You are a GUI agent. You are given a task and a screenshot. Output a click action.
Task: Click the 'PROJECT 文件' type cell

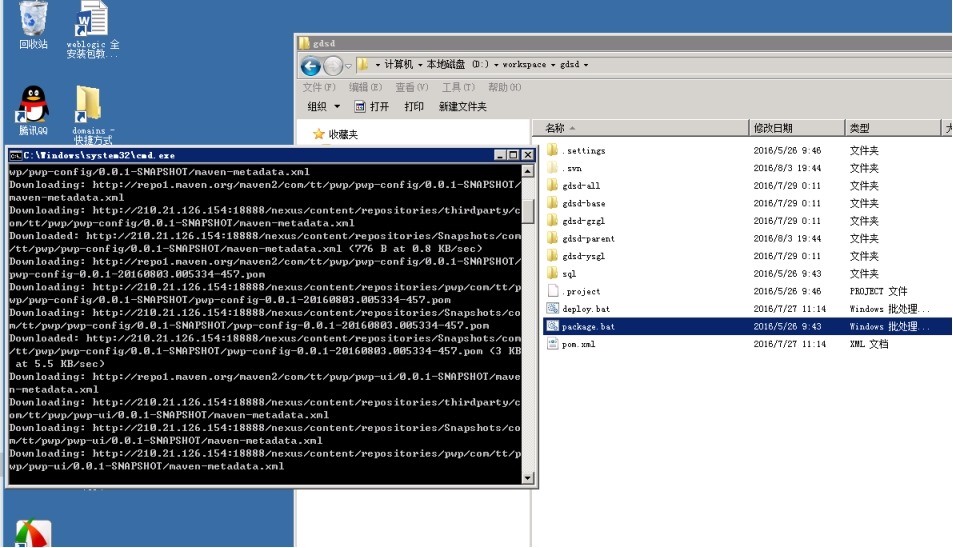(878, 292)
